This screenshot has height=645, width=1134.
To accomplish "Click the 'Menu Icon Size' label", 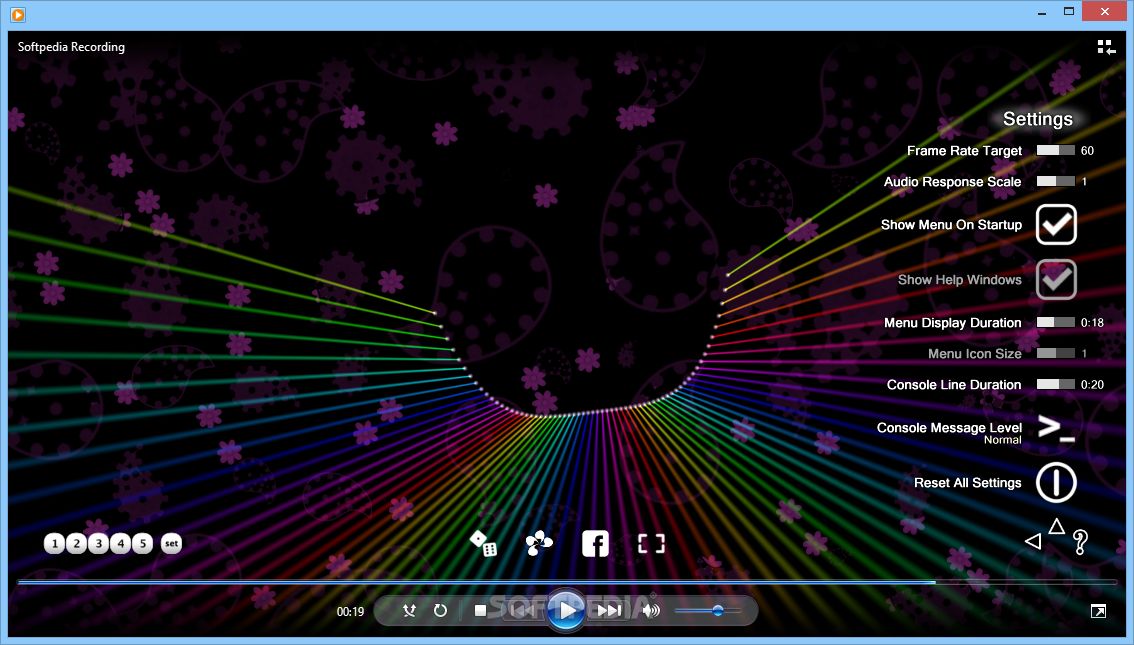I will point(975,354).
